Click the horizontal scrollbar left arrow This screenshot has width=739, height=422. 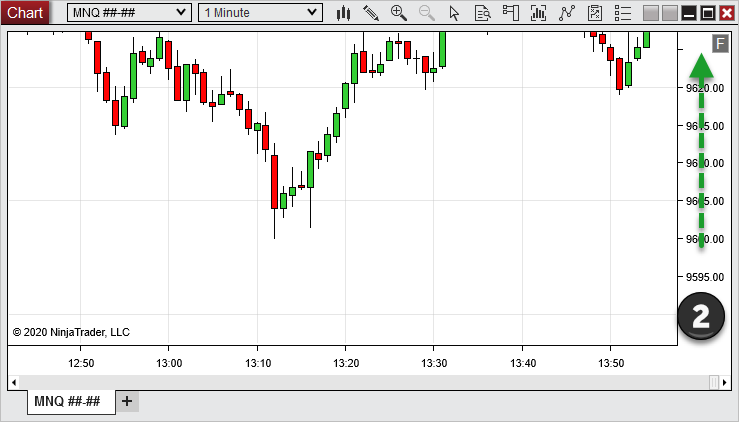point(13,382)
